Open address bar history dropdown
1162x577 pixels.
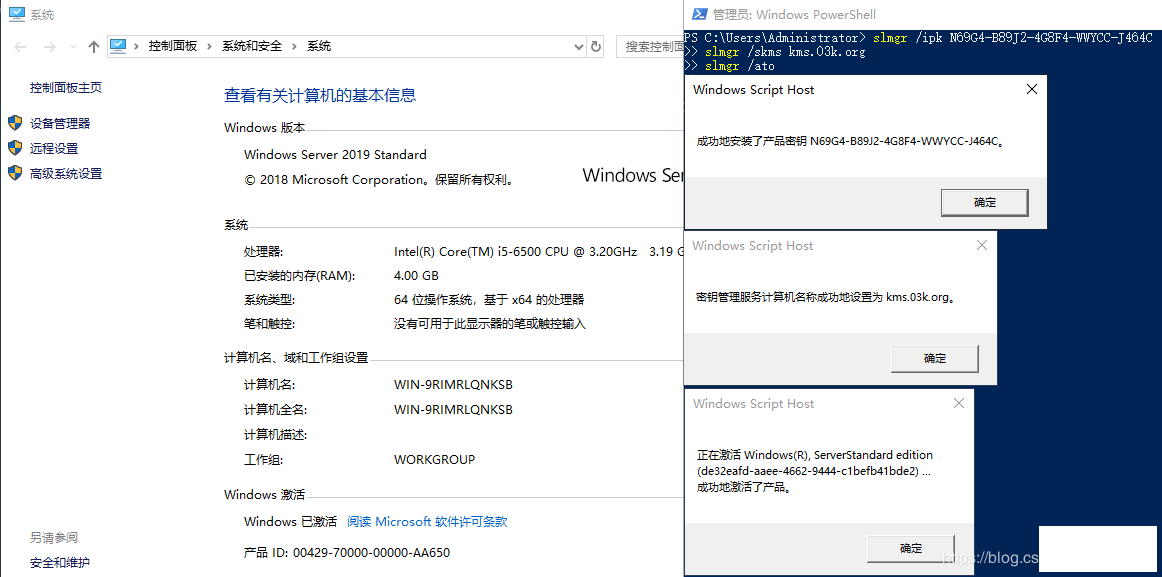pos(580,47)
